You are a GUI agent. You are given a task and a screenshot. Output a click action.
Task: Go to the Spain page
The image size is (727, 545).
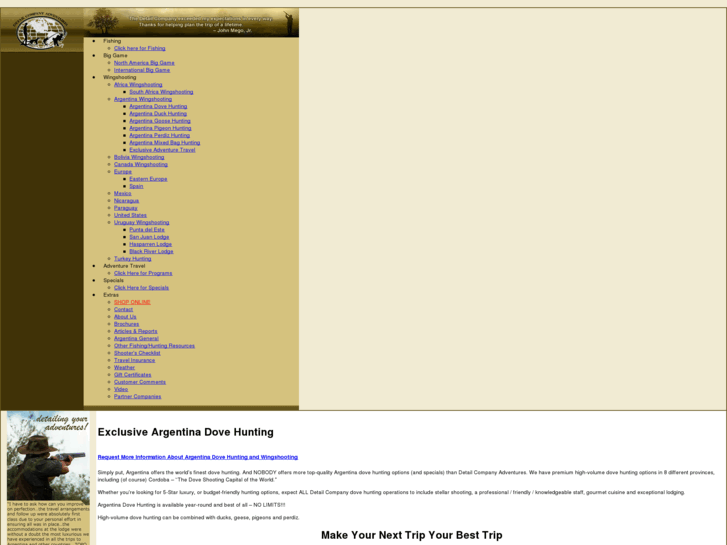coord(136,186)
